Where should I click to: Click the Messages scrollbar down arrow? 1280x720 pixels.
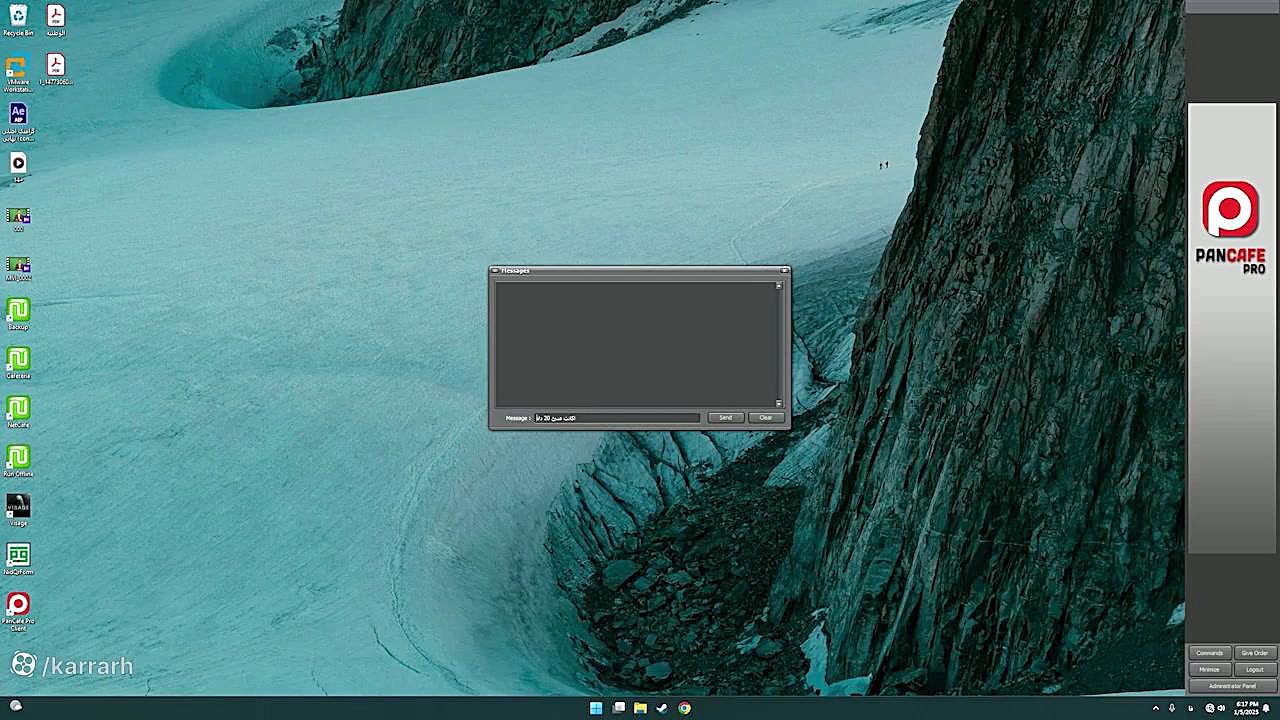coord(779,403)
